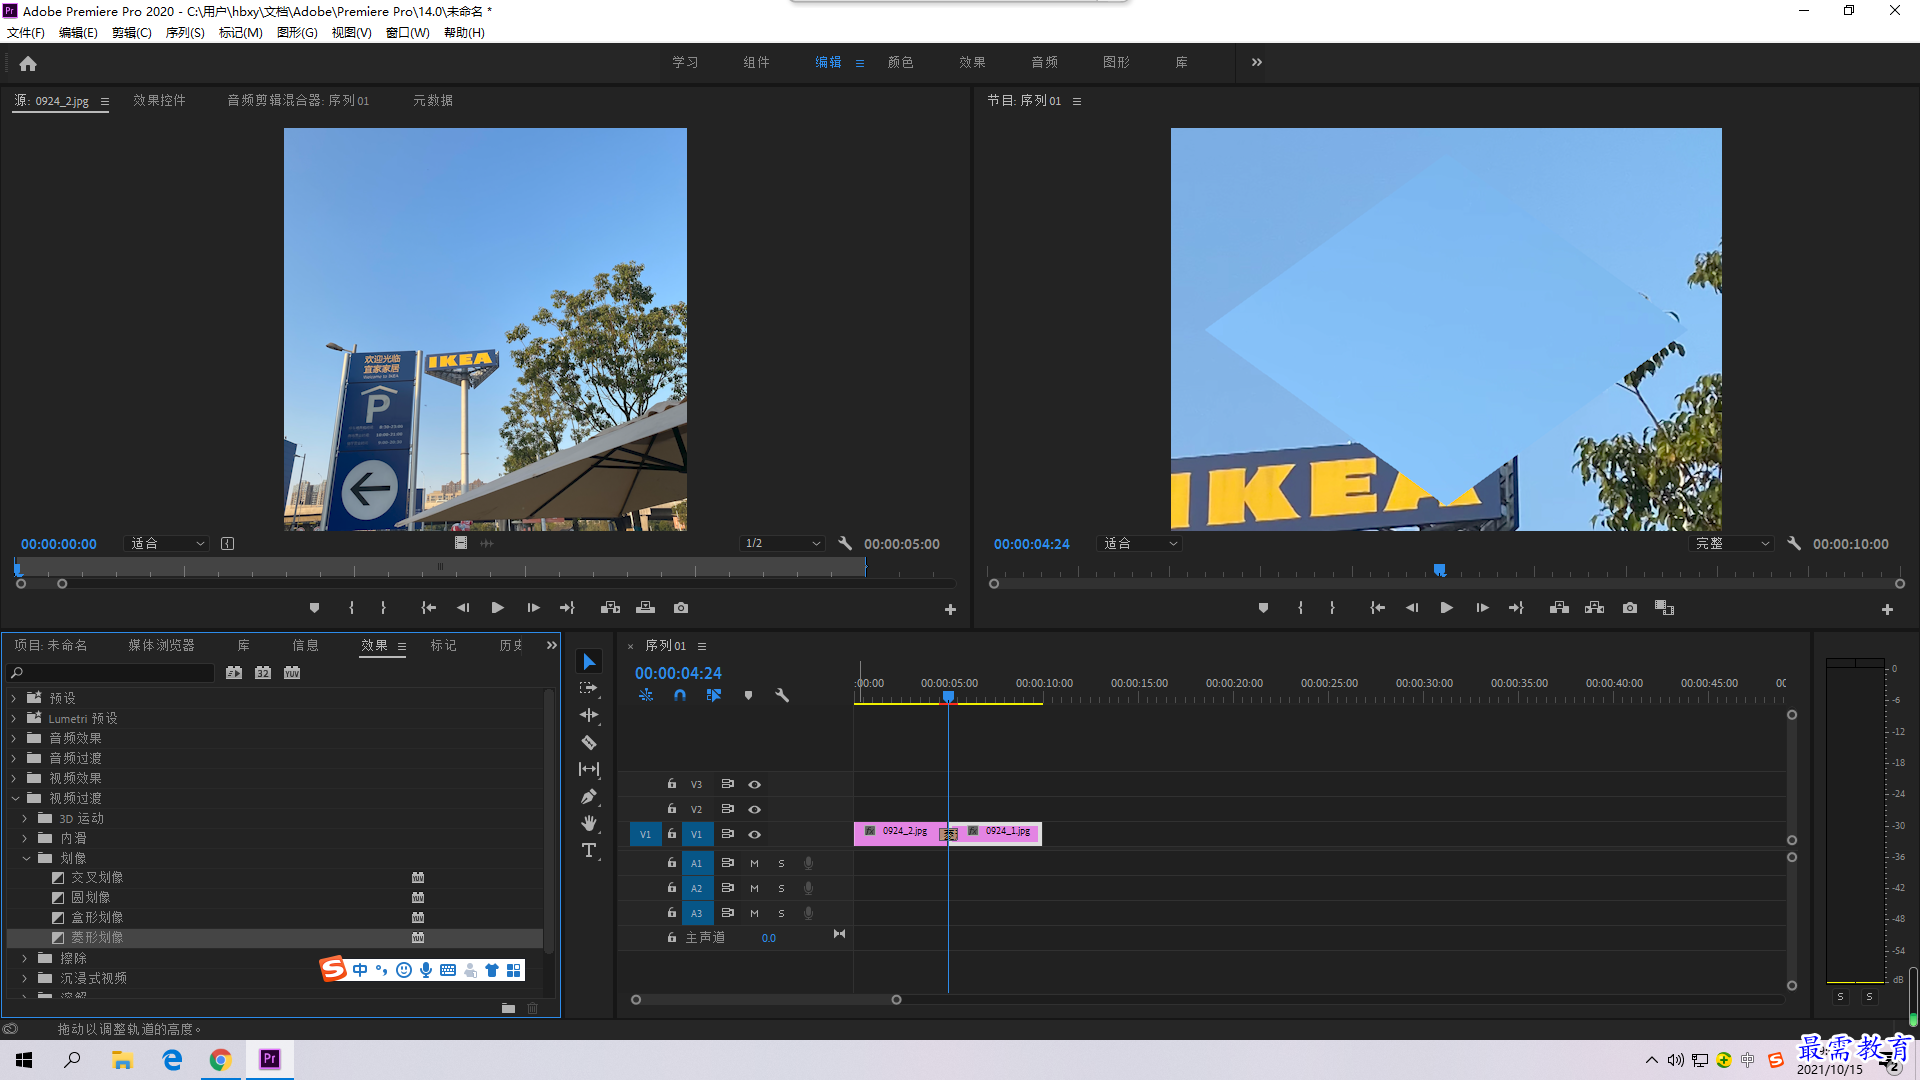Viewport: 1920px width, 1080px height.
Task: Switch to 音频 workspace
Action: (1044, 62)
